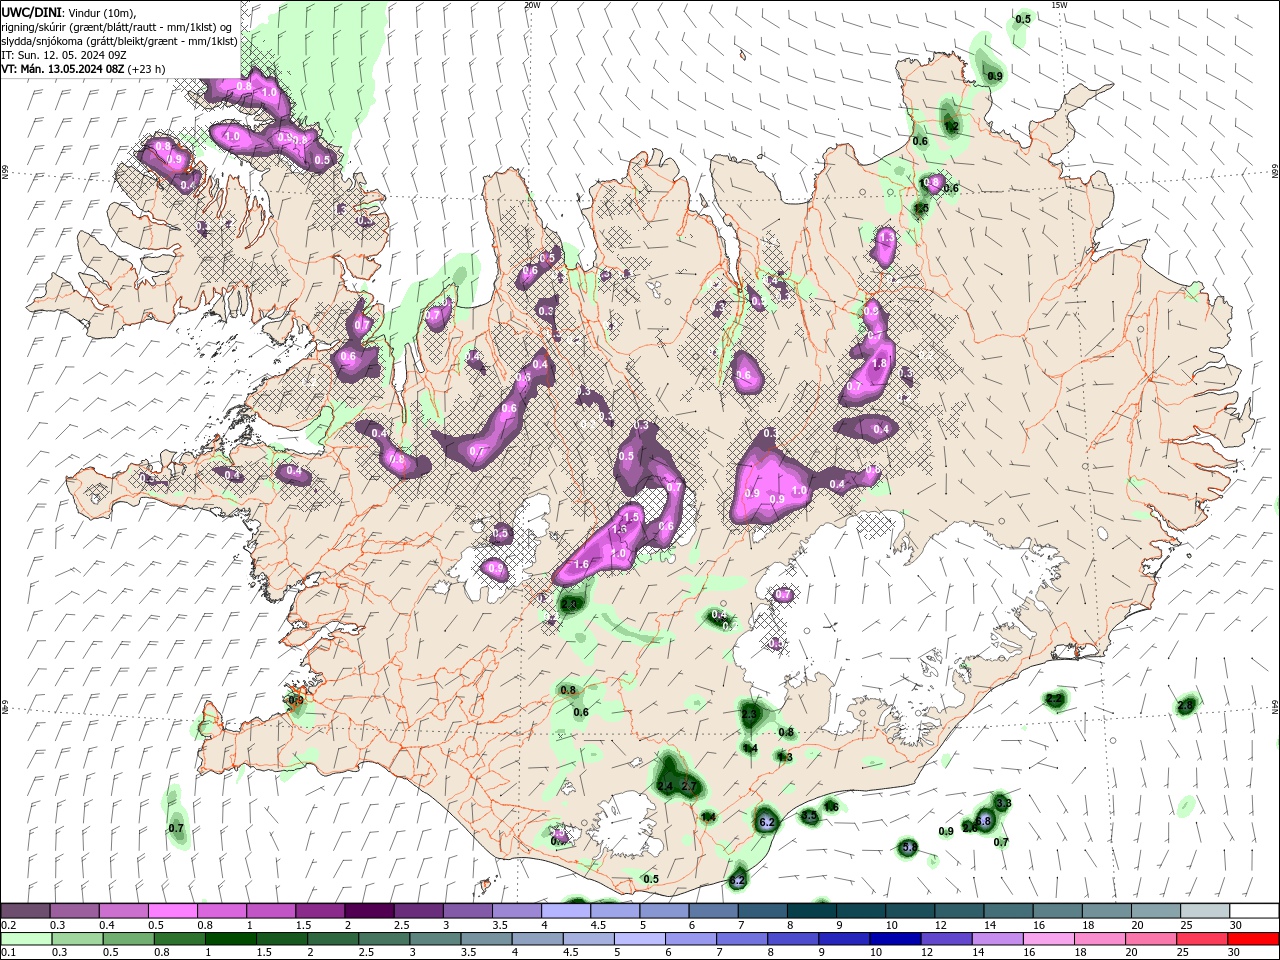The height and width of the screenshot is (960, 1280).
Task: Click the 30 label in the rain legend row
Action: [1234, 953]
